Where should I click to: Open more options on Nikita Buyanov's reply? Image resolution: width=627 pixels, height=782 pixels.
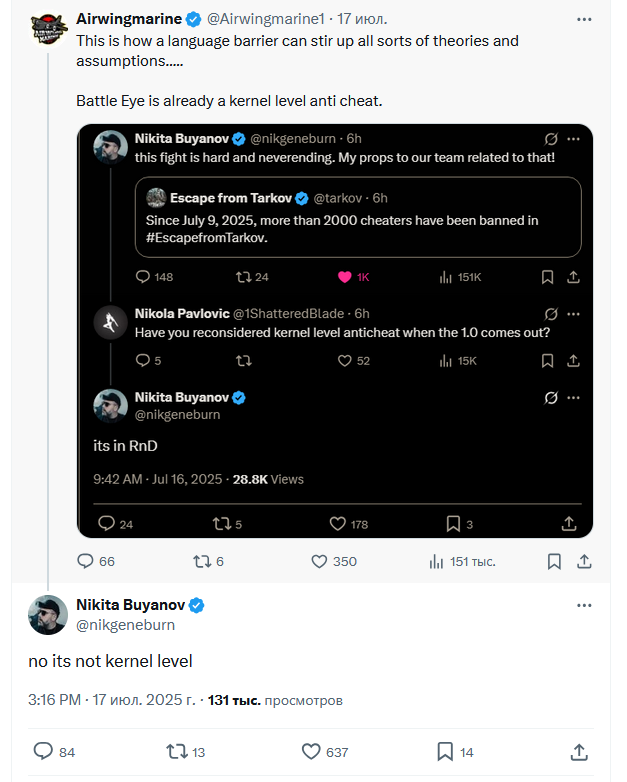click(x=584, y=605)
